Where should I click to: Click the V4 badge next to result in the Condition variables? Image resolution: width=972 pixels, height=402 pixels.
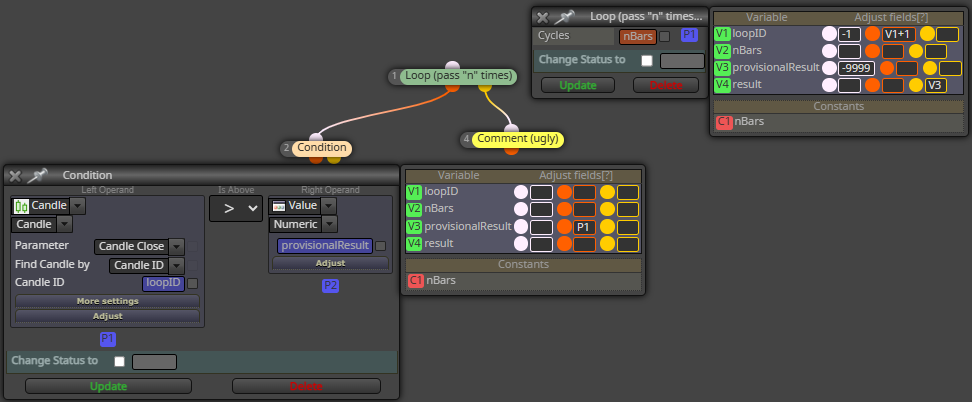coord(413,244)
